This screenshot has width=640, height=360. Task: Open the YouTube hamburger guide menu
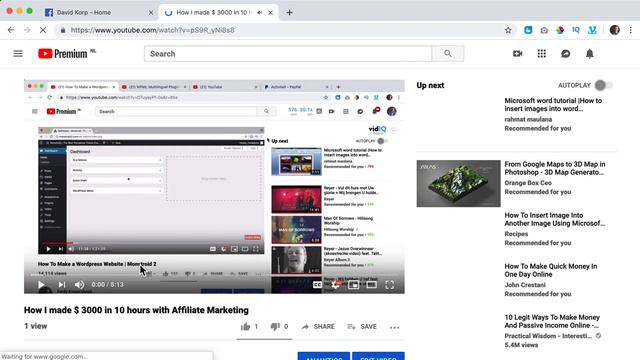pyautogui.click(x=18, y=53)
